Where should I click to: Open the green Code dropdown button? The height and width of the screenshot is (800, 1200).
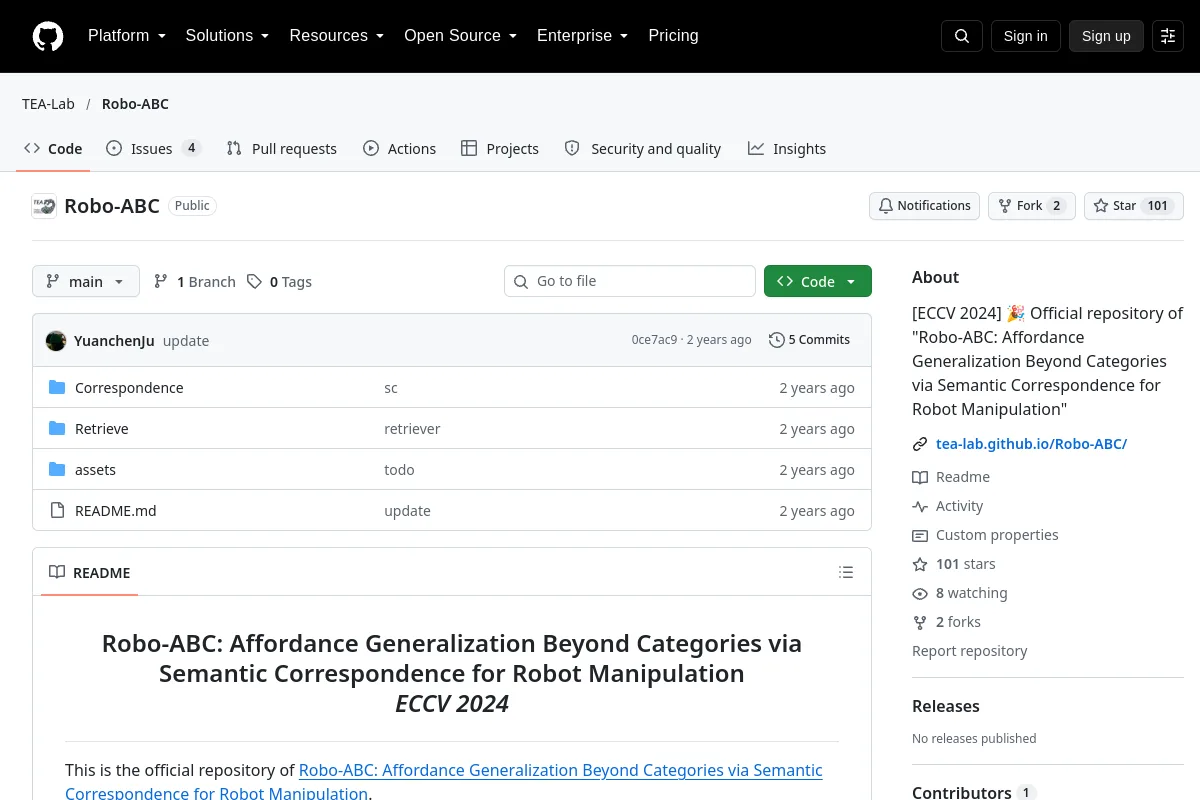click(818, 282)
